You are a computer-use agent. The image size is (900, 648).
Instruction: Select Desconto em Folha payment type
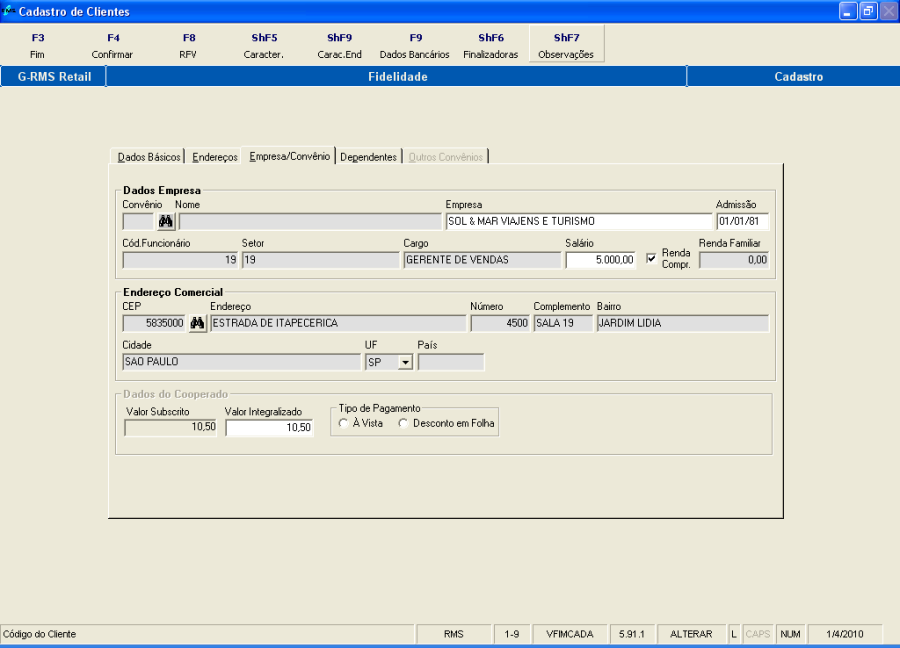click(x=404, y=423)
